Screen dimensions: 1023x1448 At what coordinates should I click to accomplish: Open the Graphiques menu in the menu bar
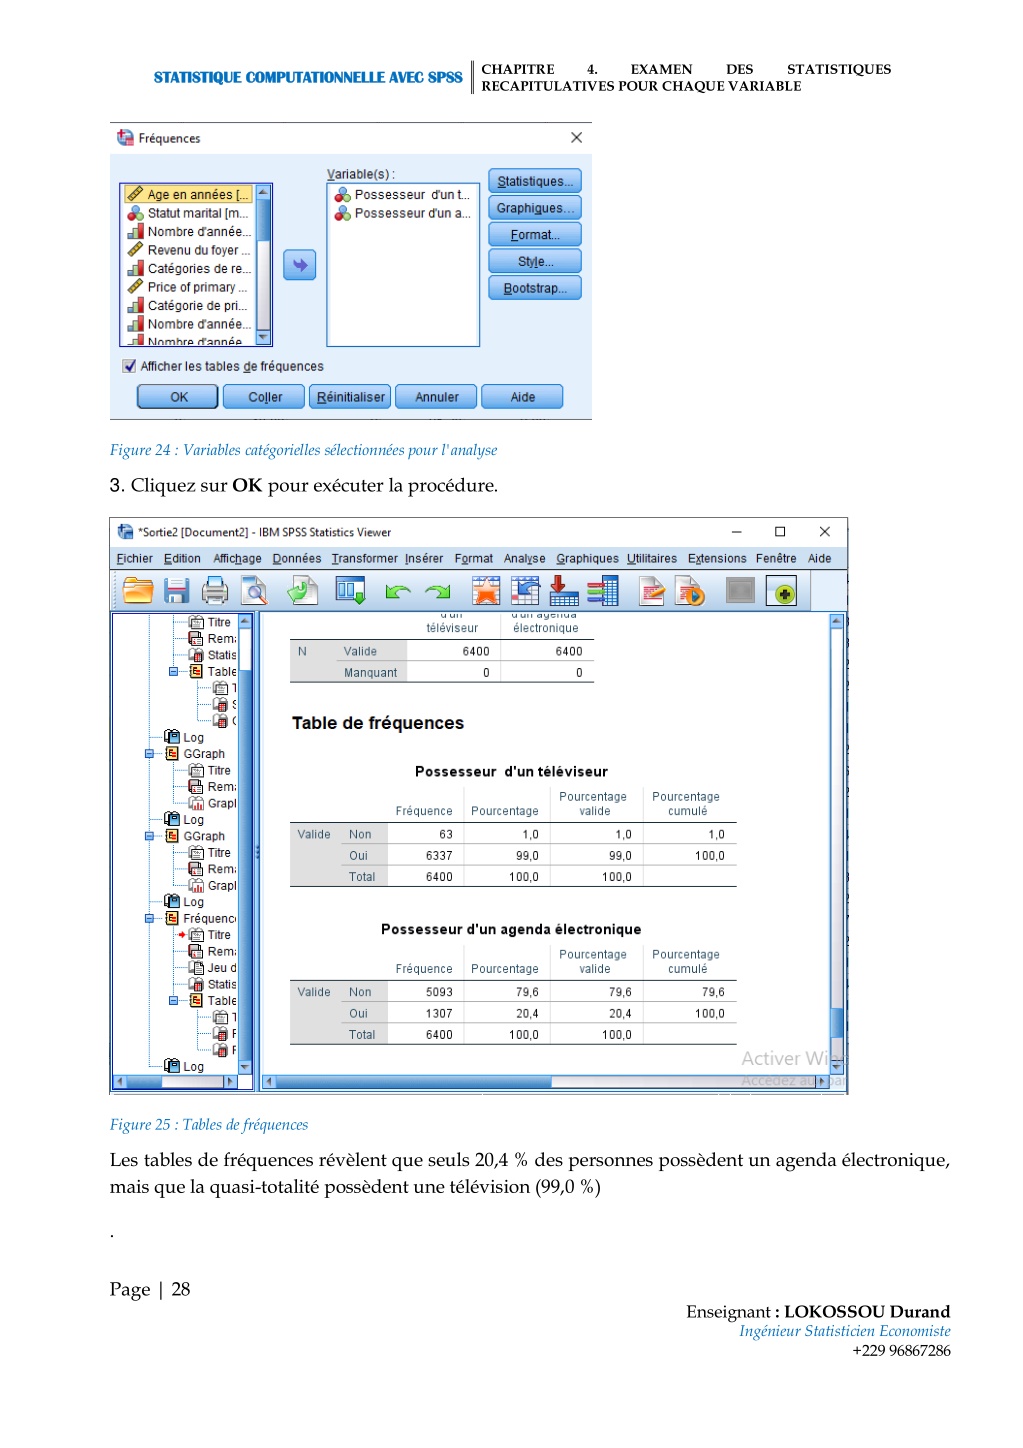[x=588, y=559]
